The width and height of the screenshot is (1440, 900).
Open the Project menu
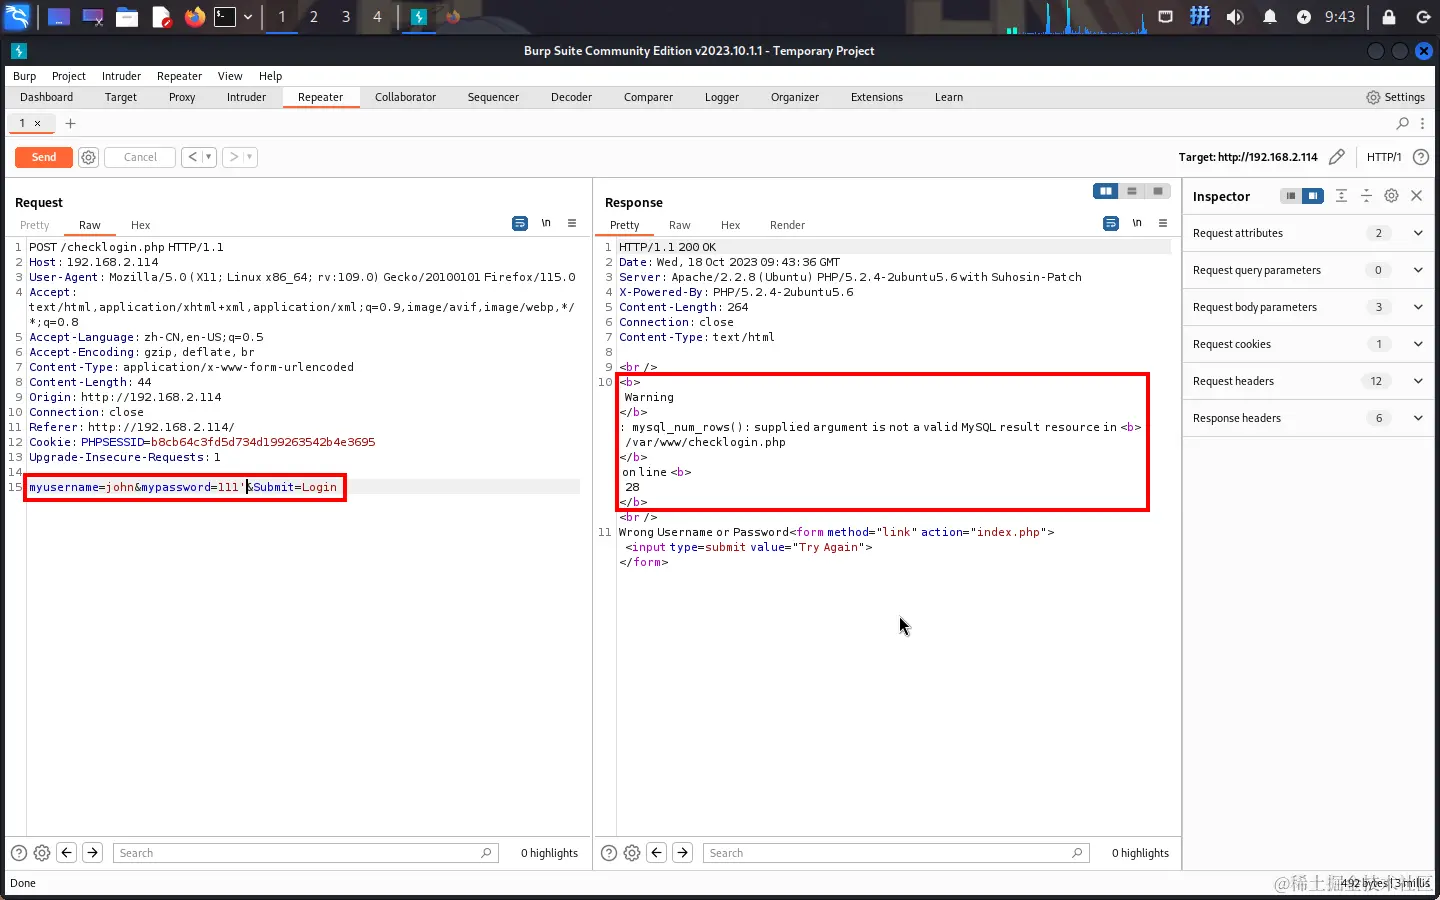click(x=69, y=76)
